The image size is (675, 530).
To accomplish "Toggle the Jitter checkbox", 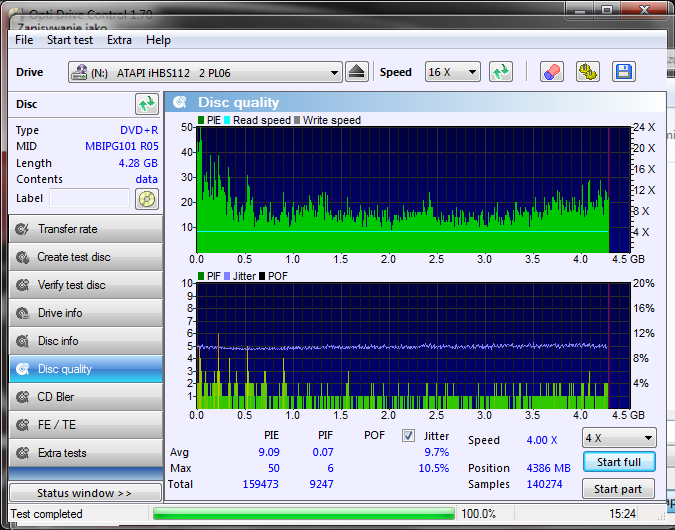I will pyautogui.click(x=408, y=436).
